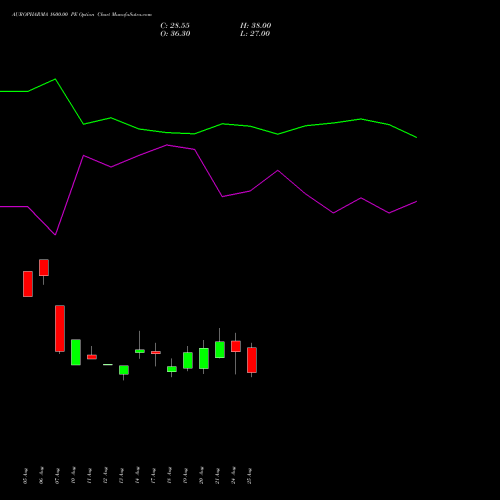Viewport: 500px width, 500px height.
Task: Select the low value 'L: 27.00'
Action: (255, 34)
